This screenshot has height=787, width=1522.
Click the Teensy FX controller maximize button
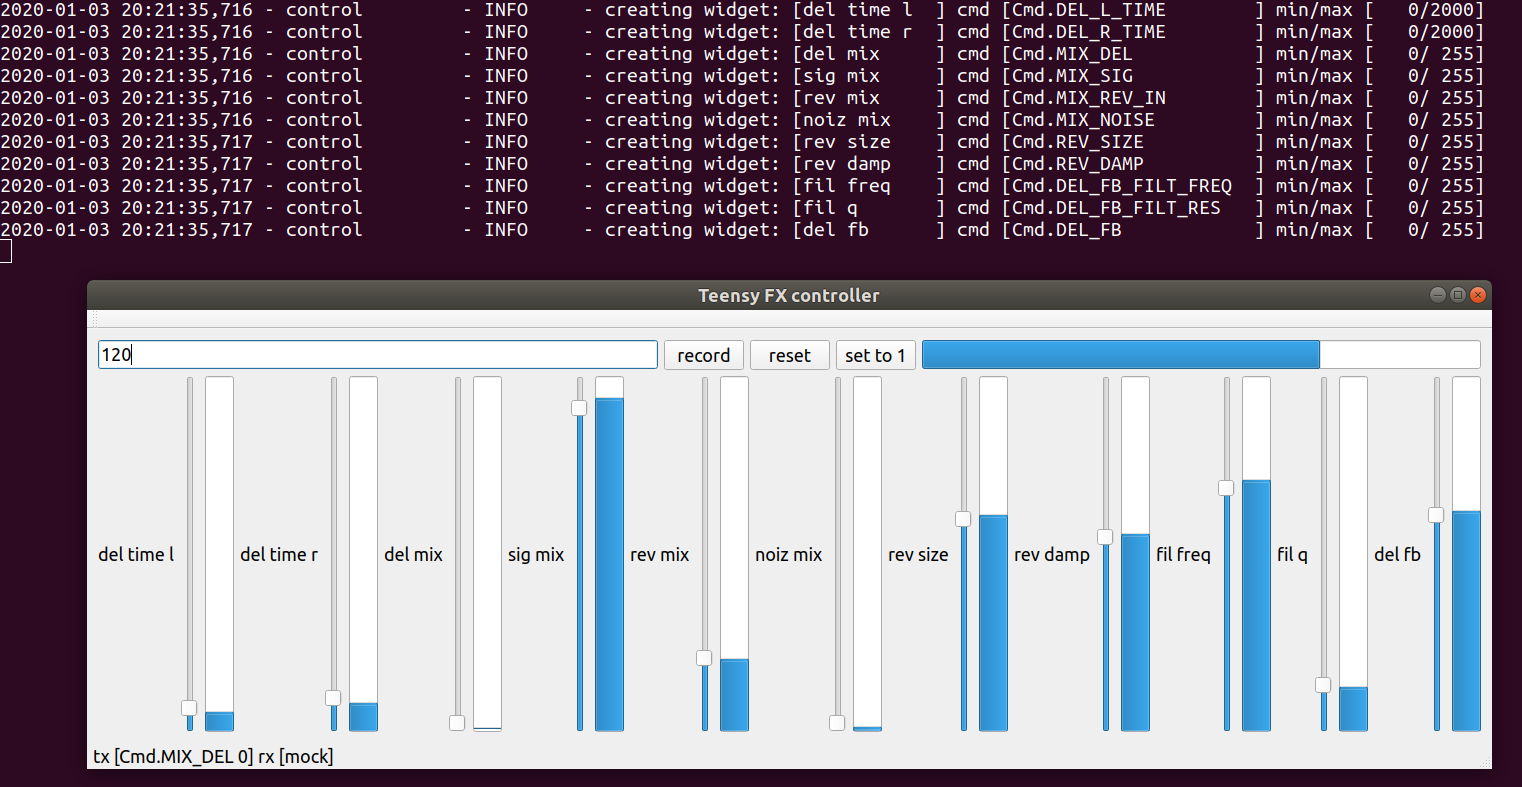[1458, 295]
